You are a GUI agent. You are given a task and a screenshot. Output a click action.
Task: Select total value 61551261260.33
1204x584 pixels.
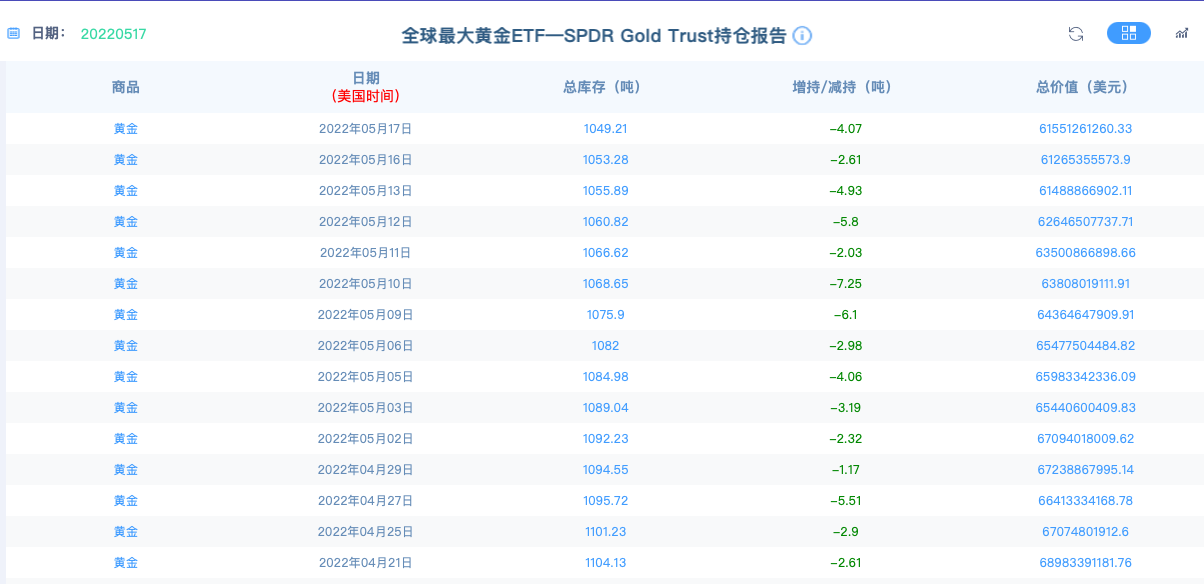(1085, 129)
